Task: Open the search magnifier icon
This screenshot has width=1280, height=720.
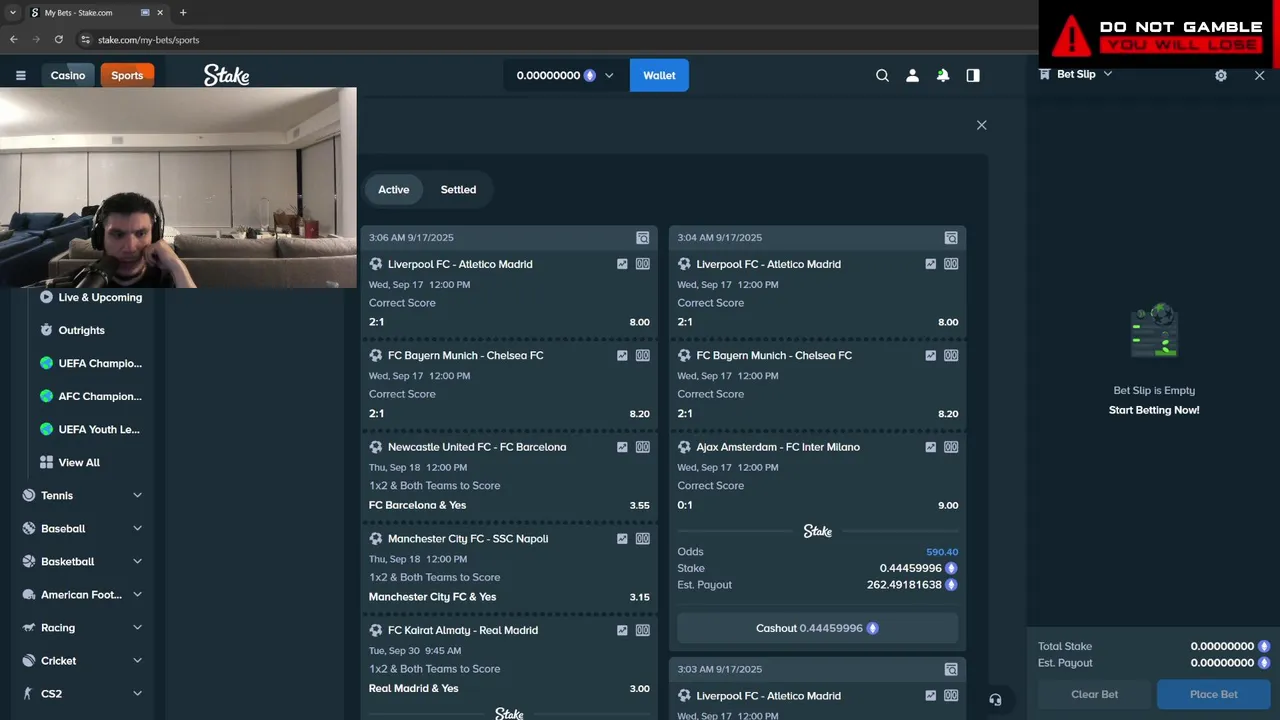Action: (882, 75)
